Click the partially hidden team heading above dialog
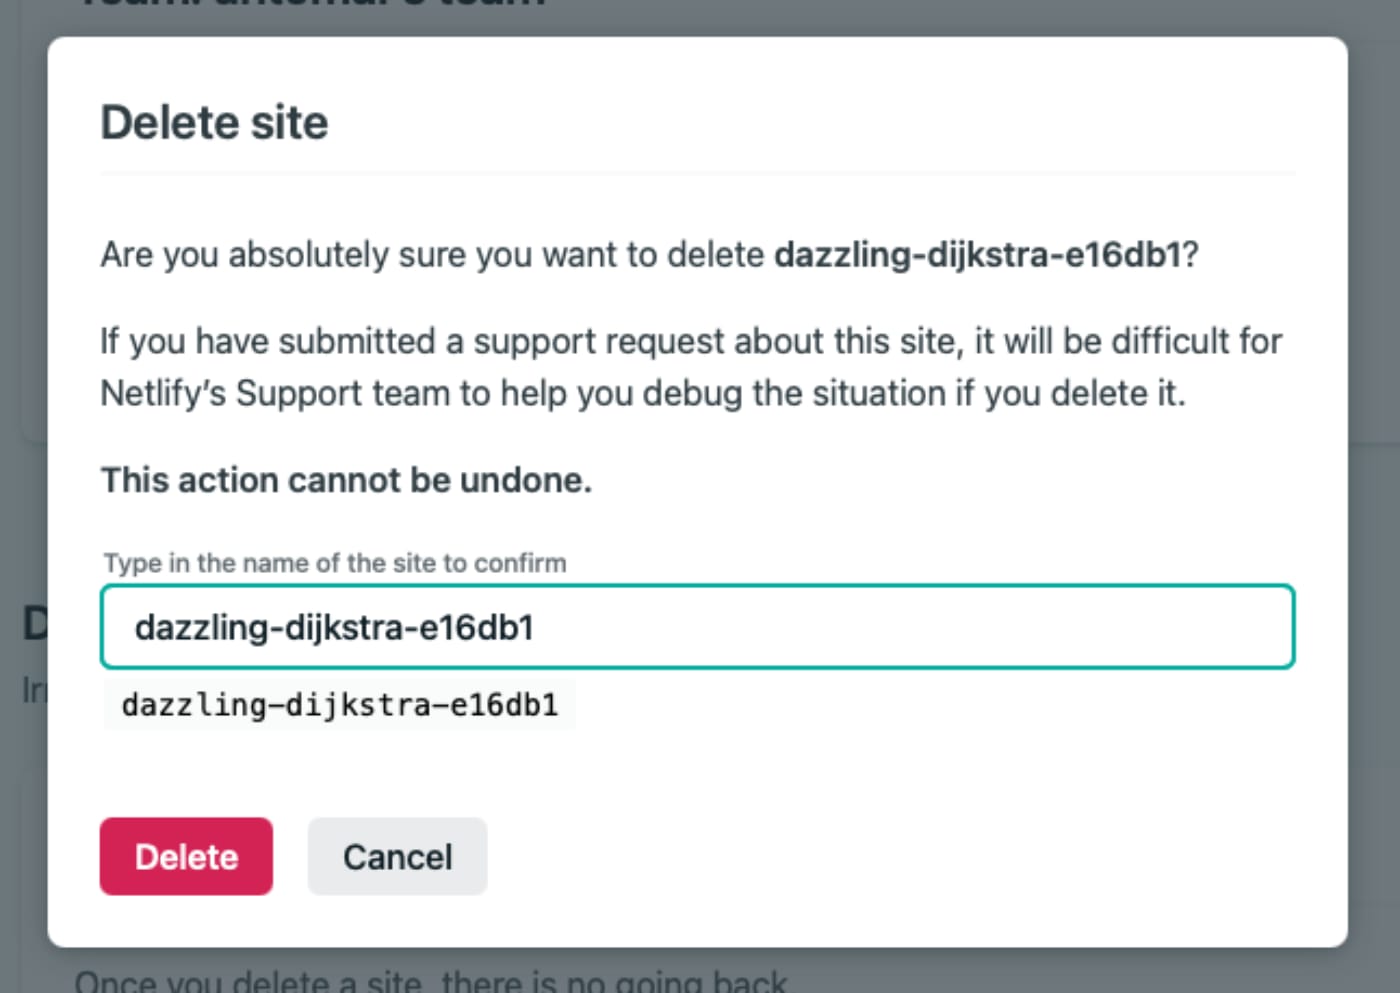The height and width of the screenshot is (993, 1400). [x=312, y=5]
